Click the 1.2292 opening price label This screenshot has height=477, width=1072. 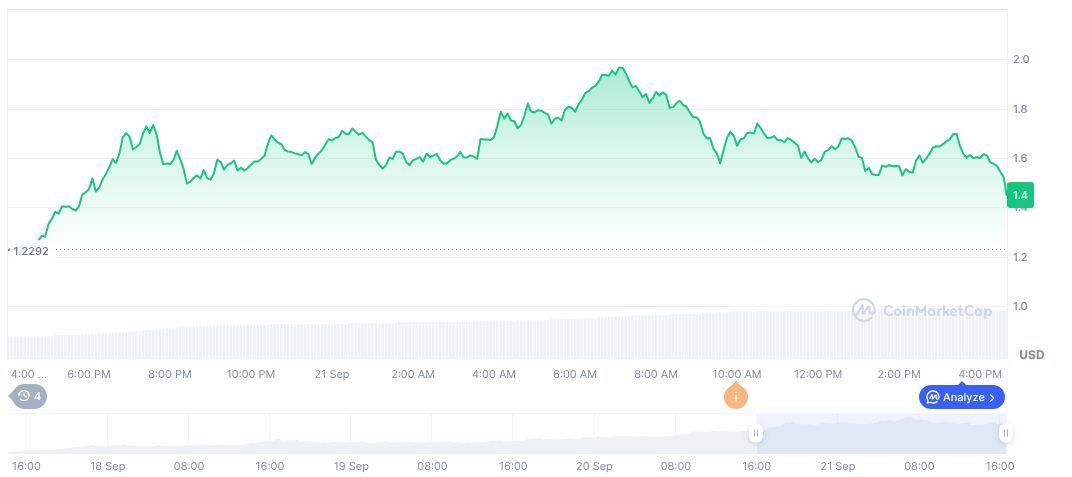pos(30,251)
